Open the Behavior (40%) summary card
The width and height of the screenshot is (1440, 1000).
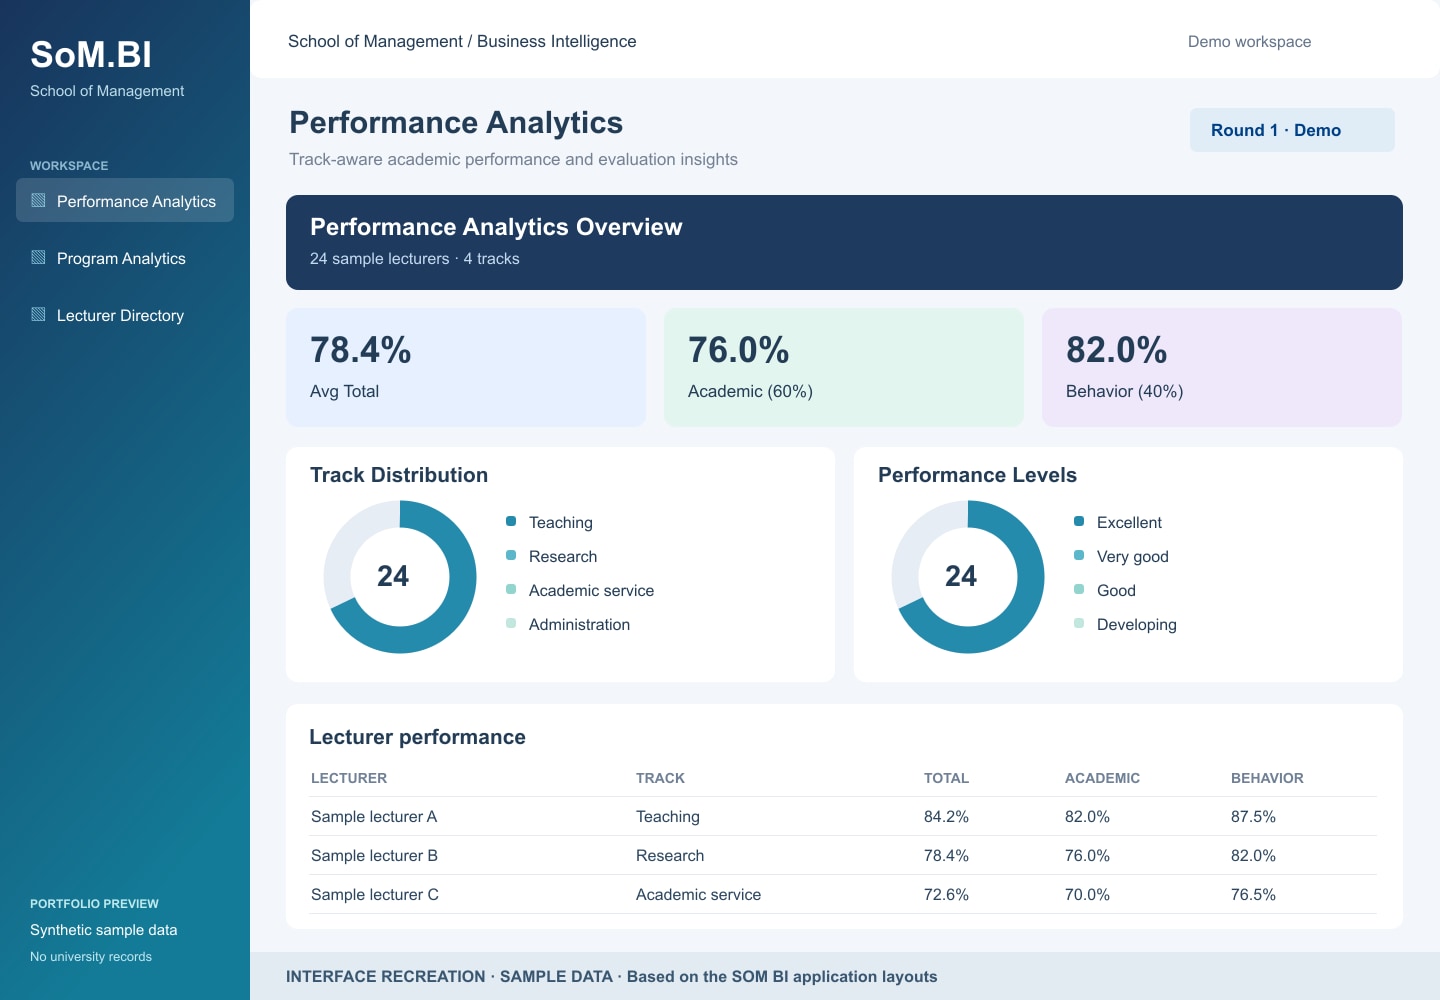coord(1222,367)
